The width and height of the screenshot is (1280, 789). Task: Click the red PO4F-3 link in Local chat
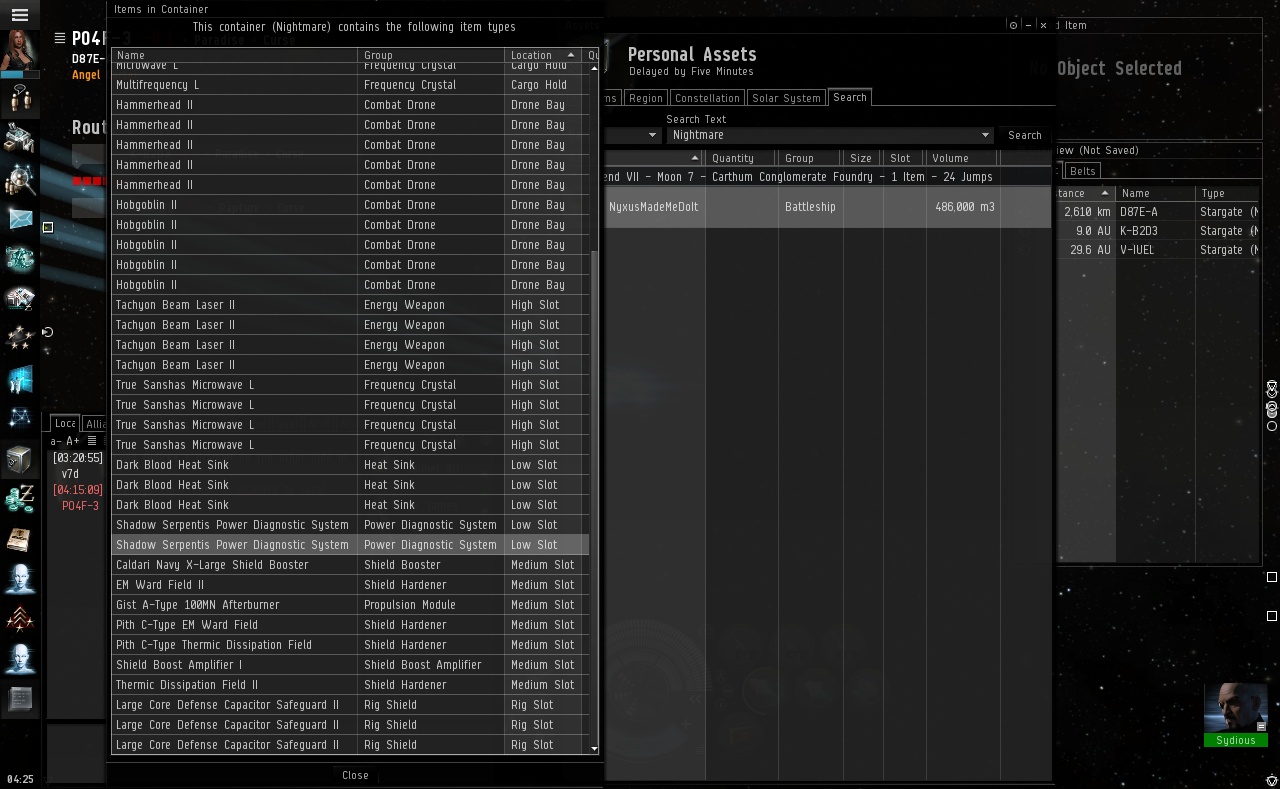tap(80, 506)
